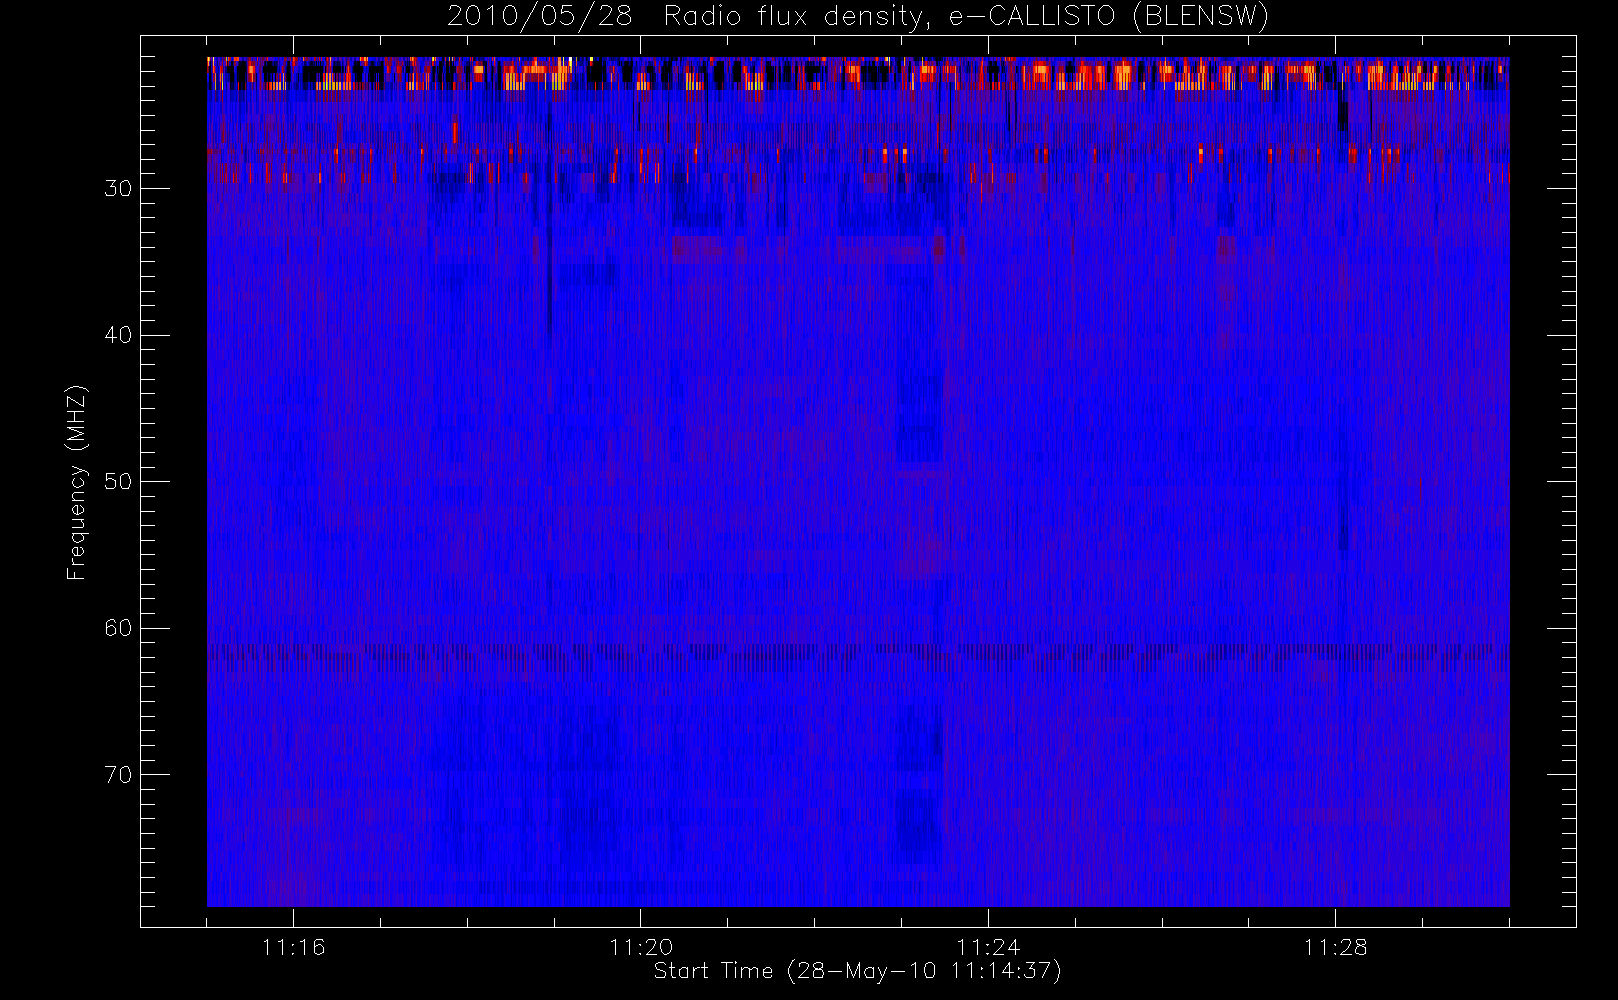Click the 11:20 time tick label

641,947
